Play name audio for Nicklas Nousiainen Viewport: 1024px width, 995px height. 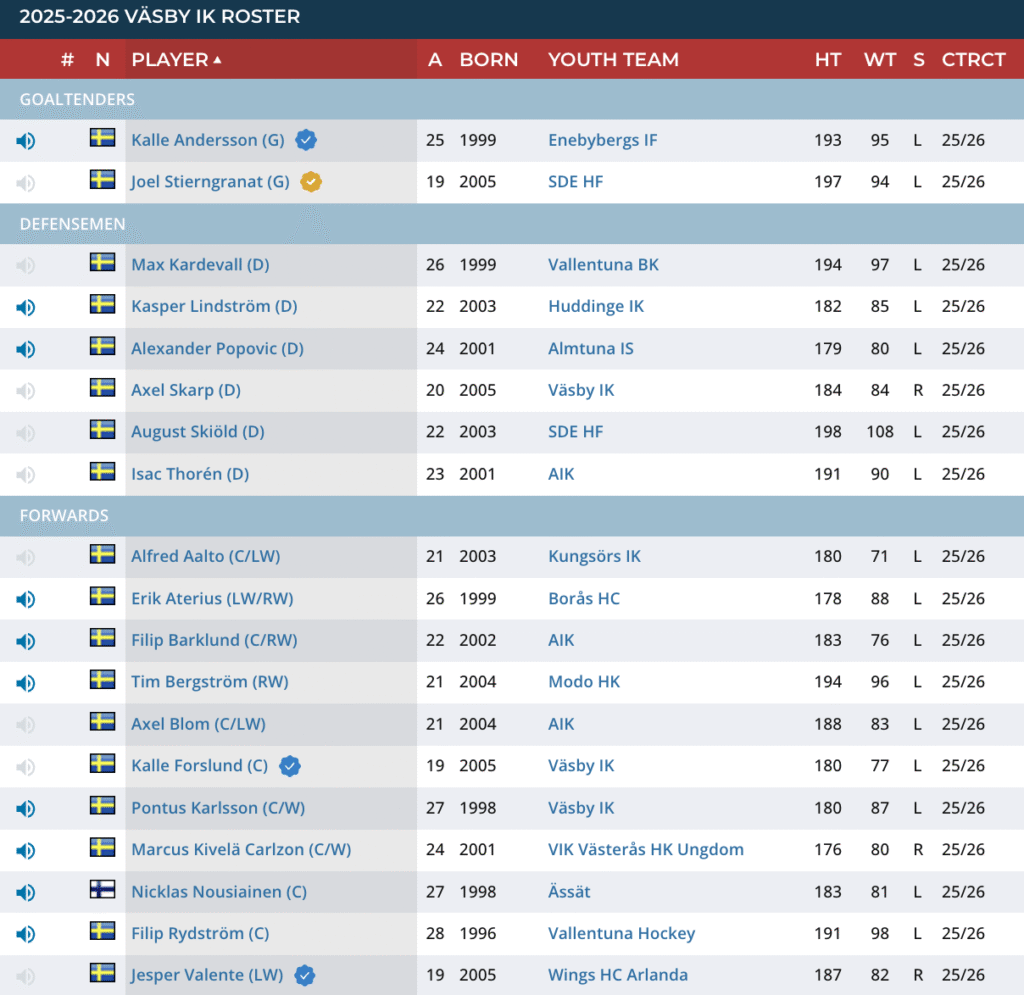[x=25, y=892]
